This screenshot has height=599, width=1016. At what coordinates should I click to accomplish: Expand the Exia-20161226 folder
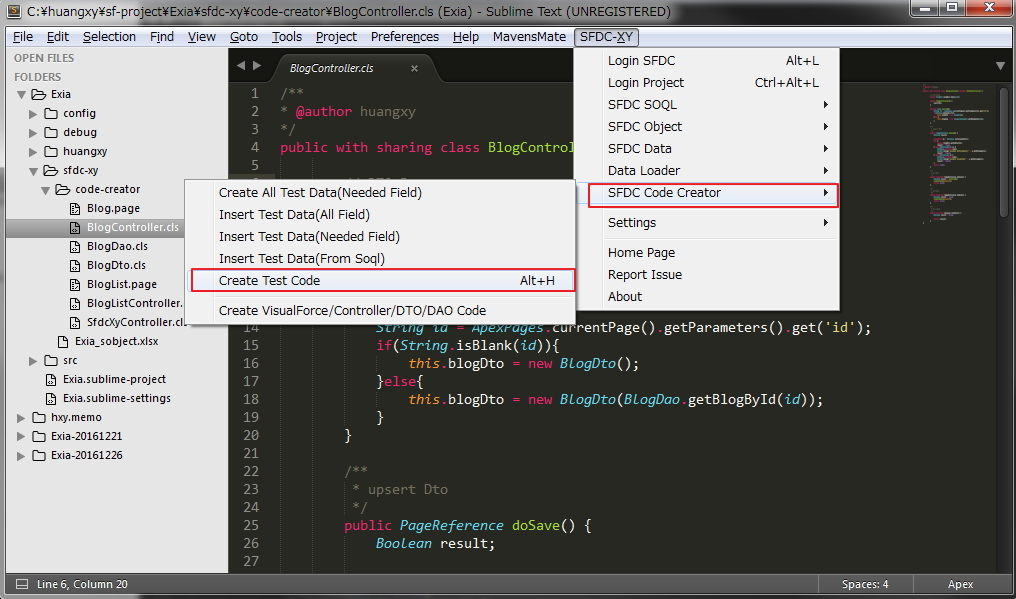click(x=21, y=455)
